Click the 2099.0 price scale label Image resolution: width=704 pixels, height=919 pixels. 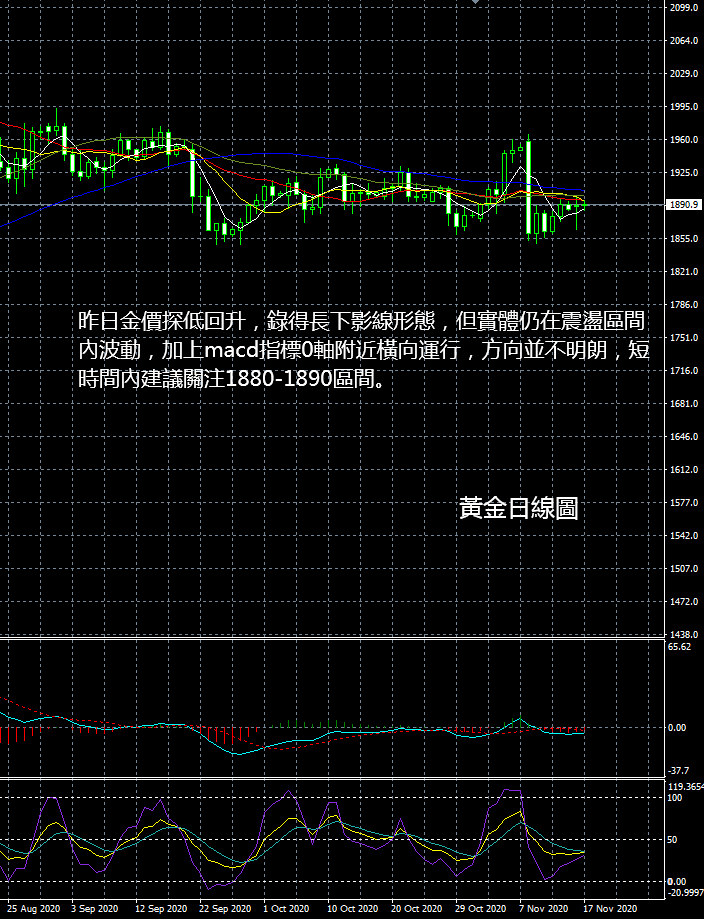[683, 8]
